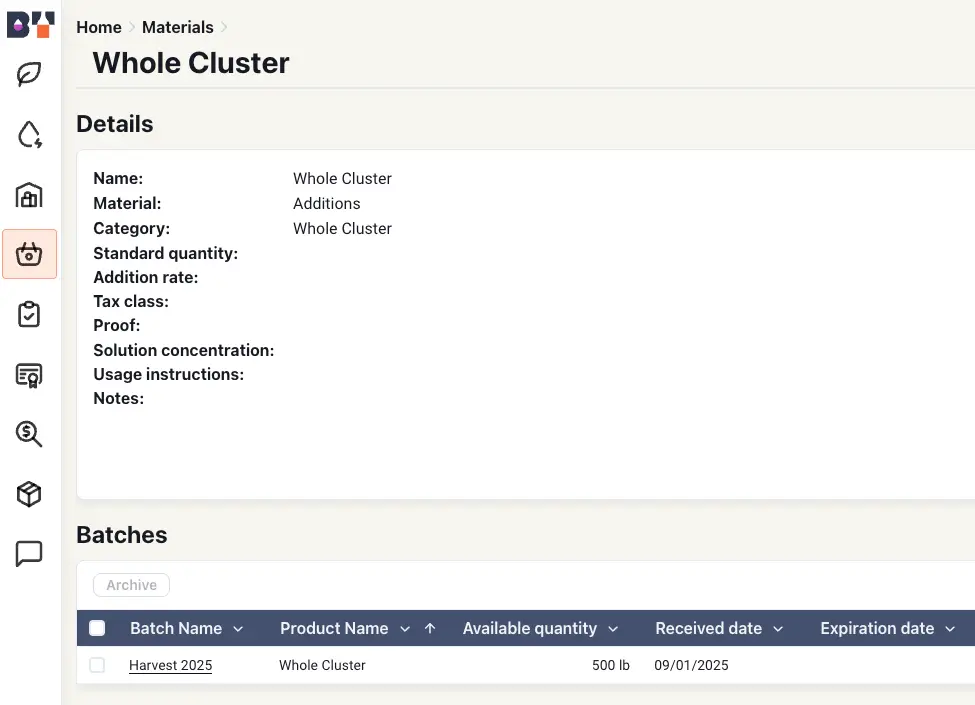The image size is (975, 705).
Task: Open the box package sidebar icon
Action: point(29,494)
